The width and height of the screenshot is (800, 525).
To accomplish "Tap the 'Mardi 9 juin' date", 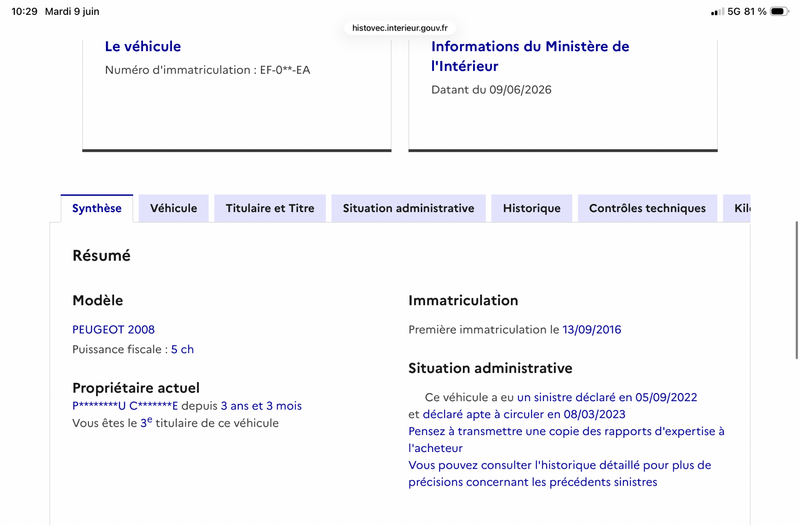I will pos(72,11).
